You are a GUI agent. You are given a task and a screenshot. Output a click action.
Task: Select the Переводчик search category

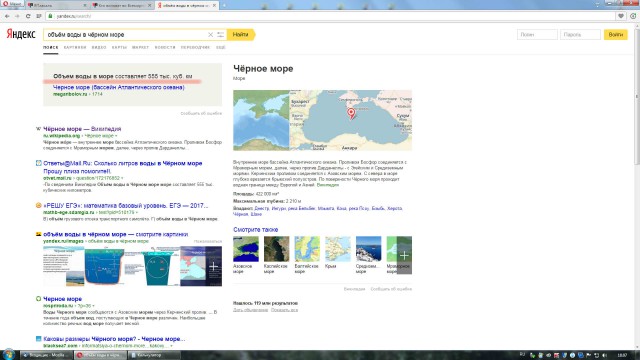coord(195,47)
